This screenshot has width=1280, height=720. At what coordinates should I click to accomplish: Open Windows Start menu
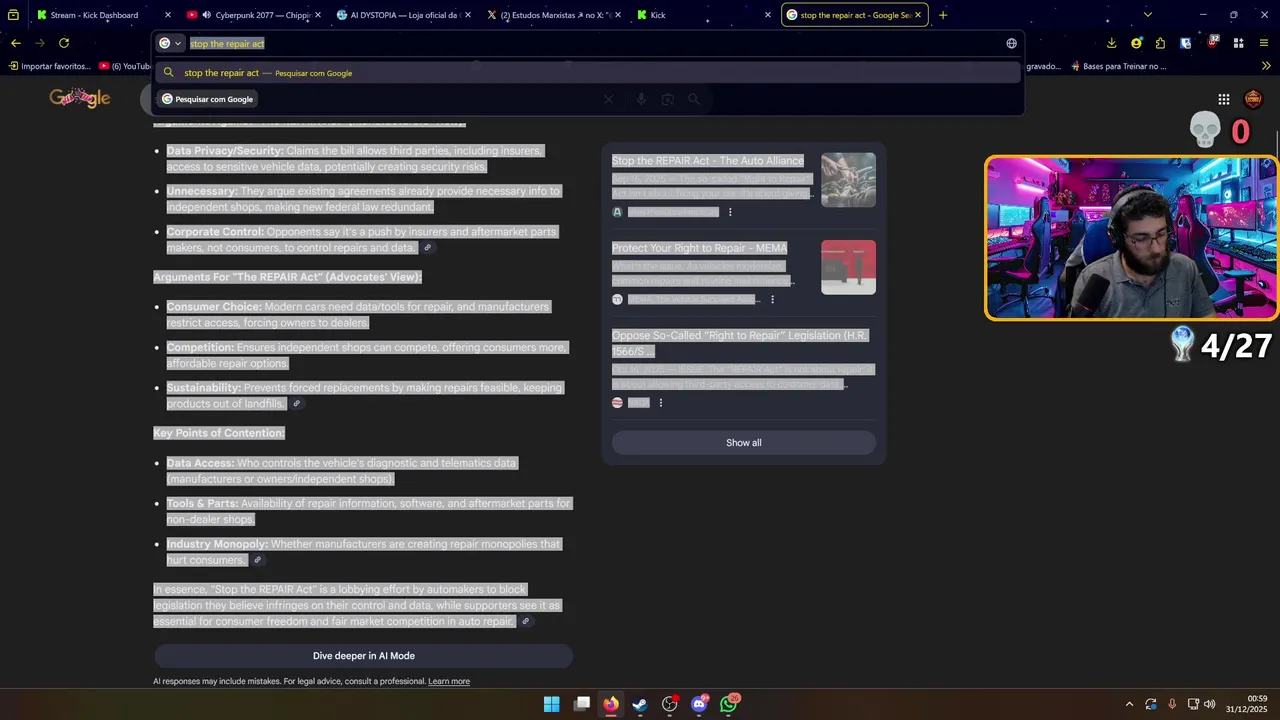[x=551, y=704]
